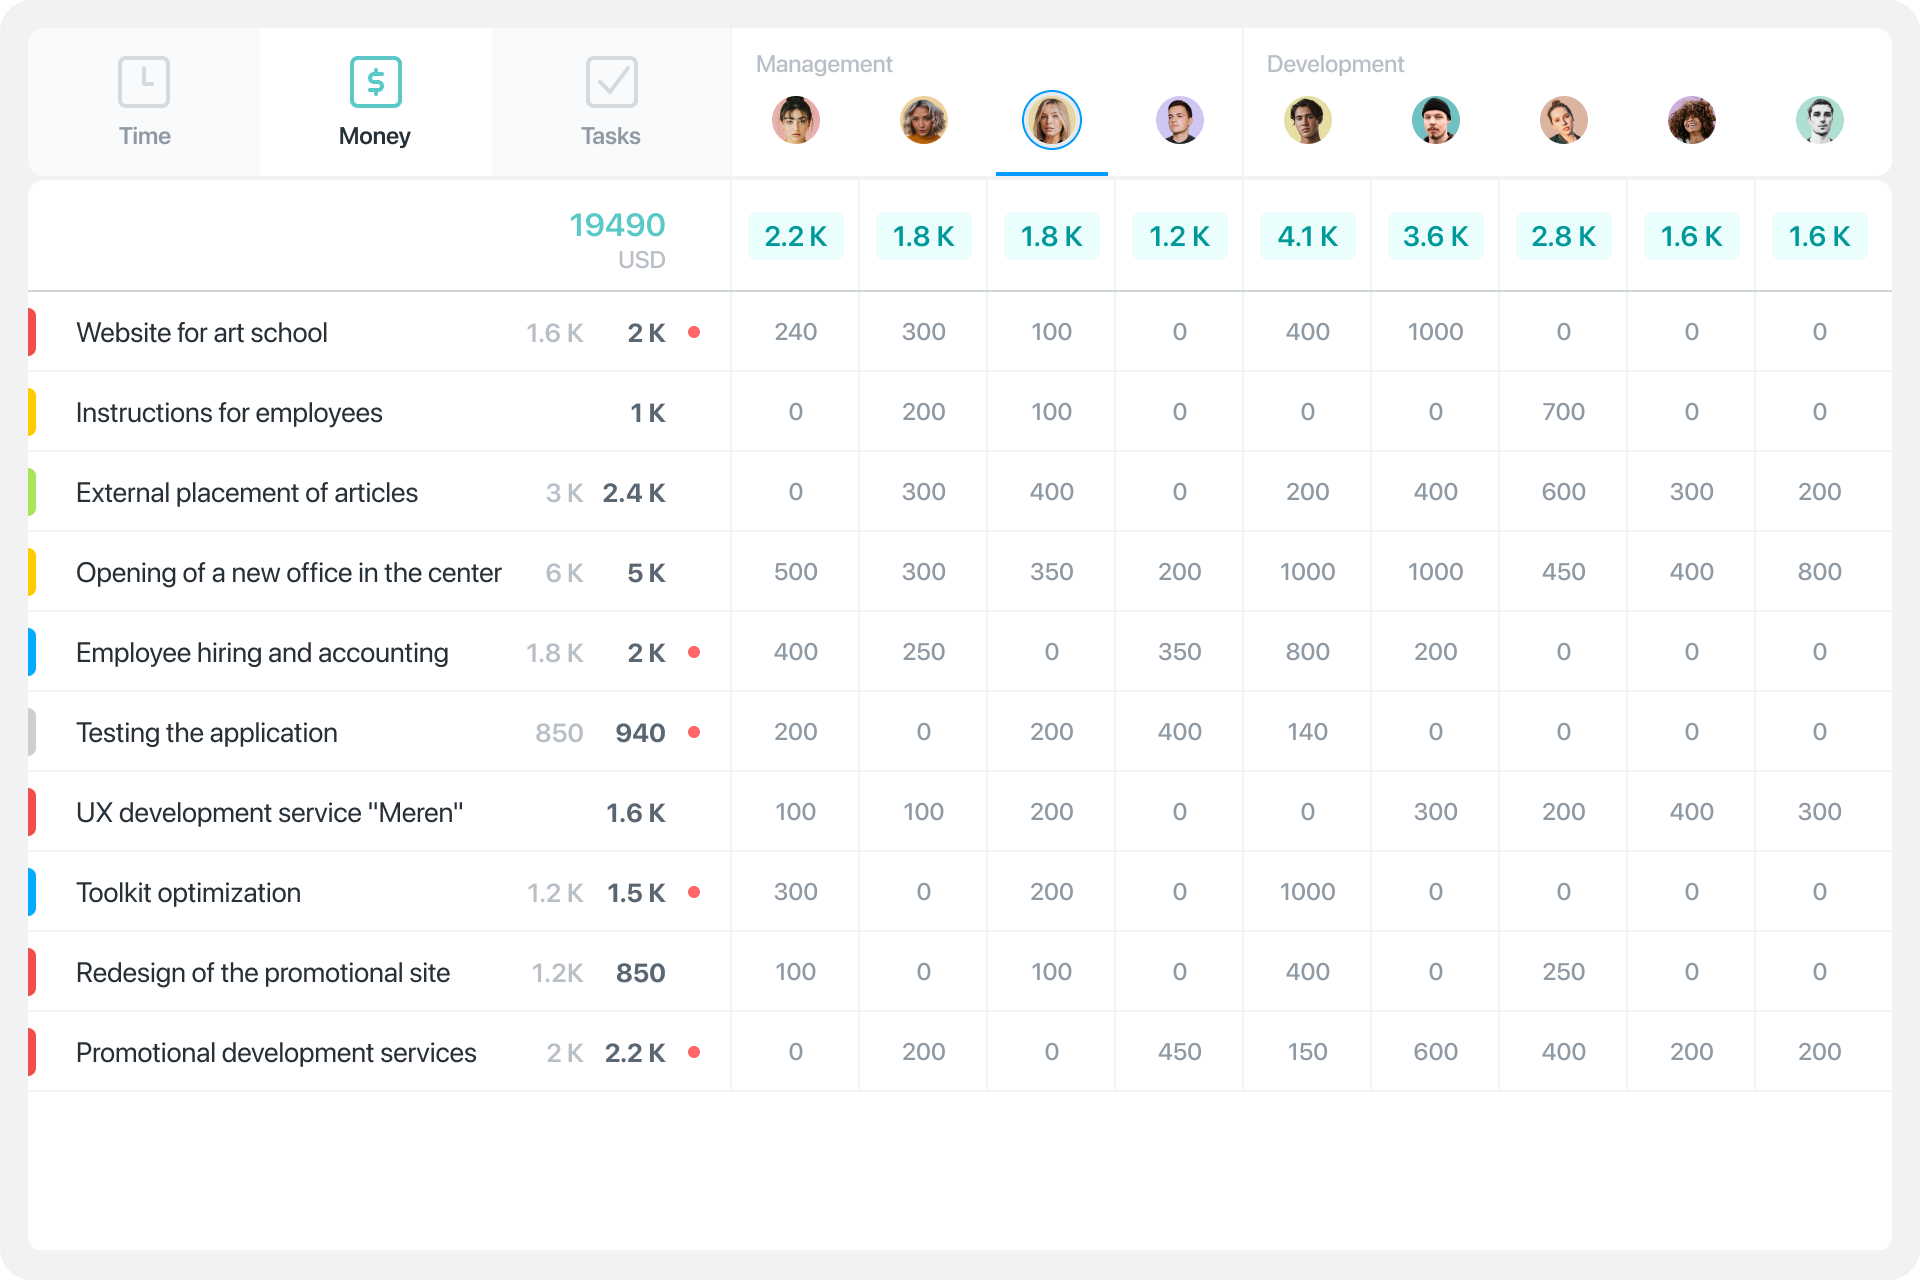Select first Management member avatar

(x=795, y=120)
